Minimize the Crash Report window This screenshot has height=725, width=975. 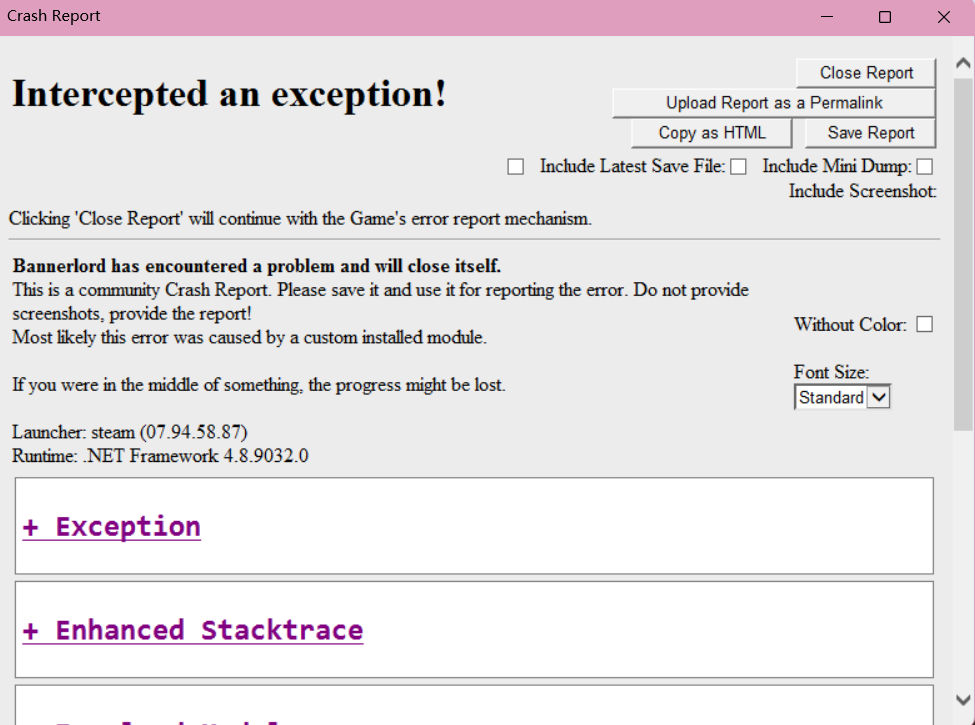click(826, 17)
